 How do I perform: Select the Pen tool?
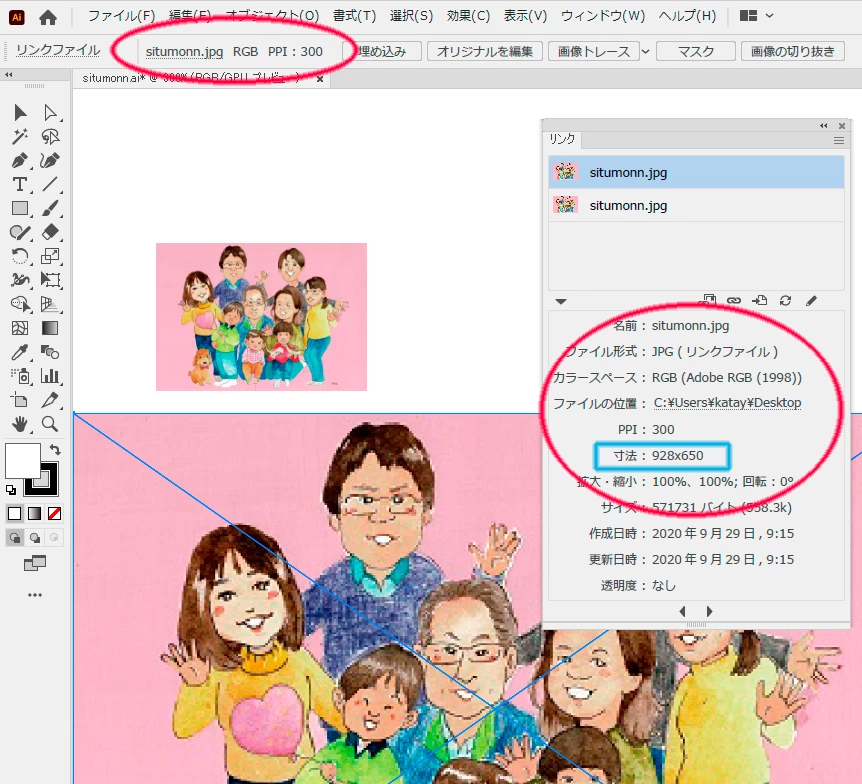click(20, 161)
